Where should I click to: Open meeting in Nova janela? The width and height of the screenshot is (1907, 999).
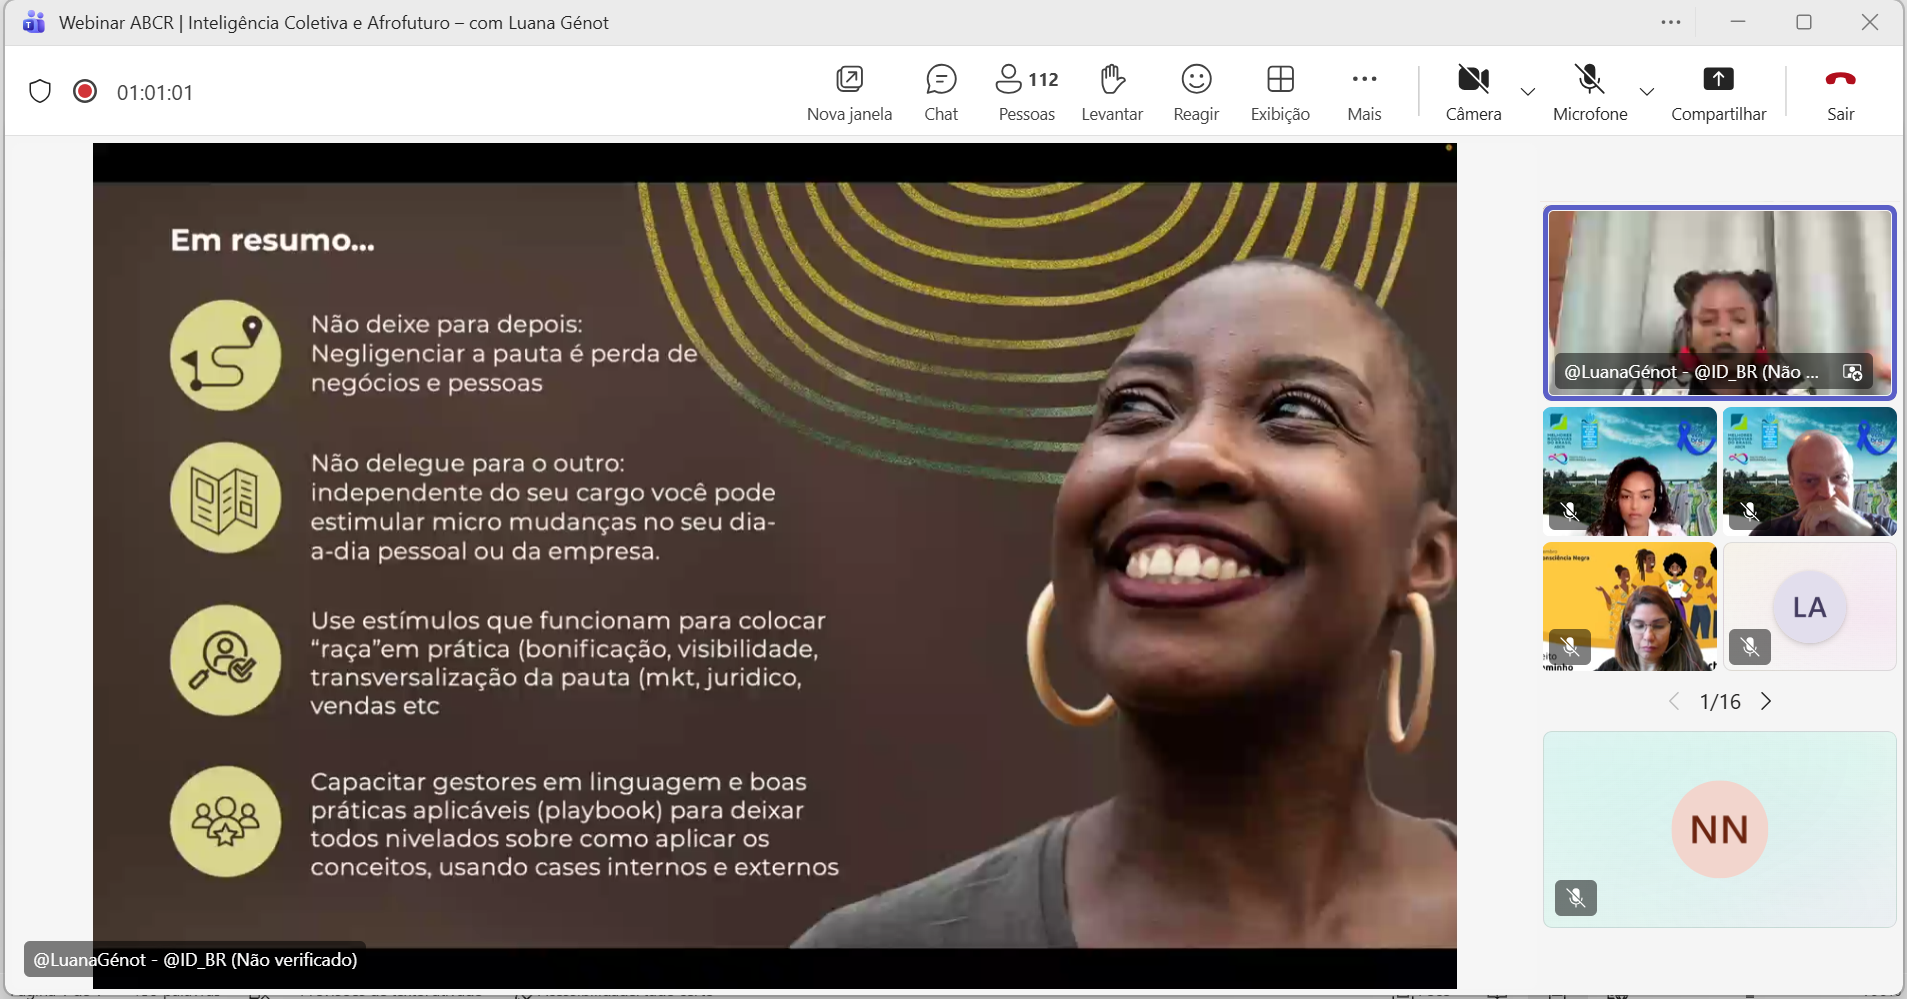[x=849, y=92]
